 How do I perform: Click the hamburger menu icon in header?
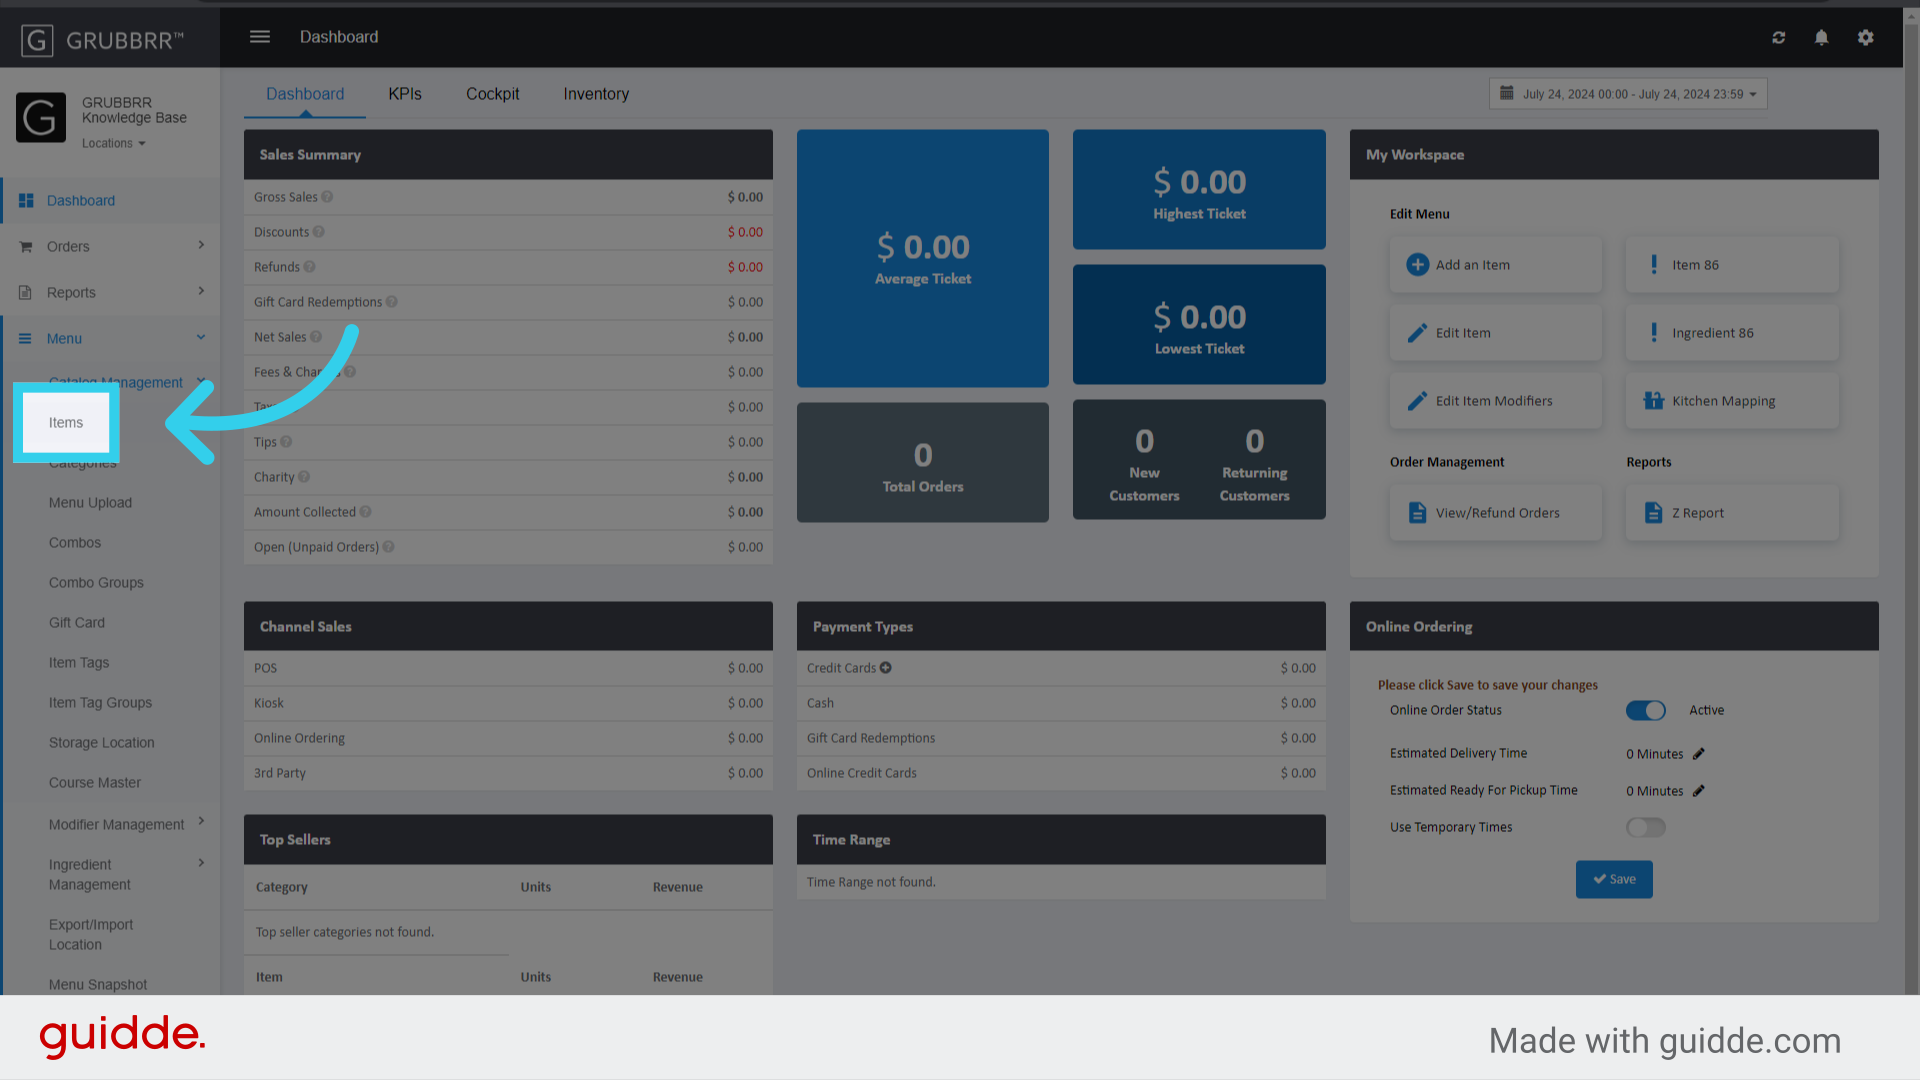coord(260,37)
